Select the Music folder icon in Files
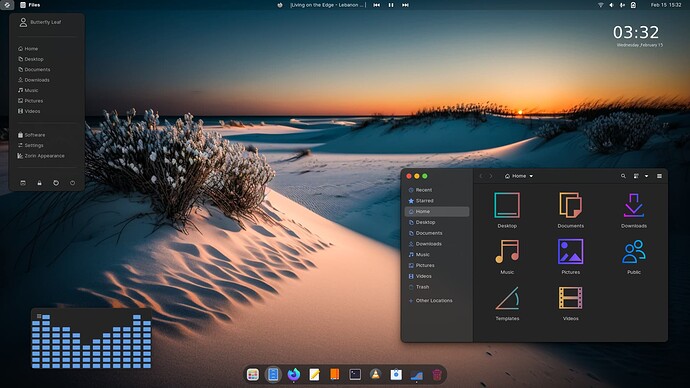 [x=507, y=251]
